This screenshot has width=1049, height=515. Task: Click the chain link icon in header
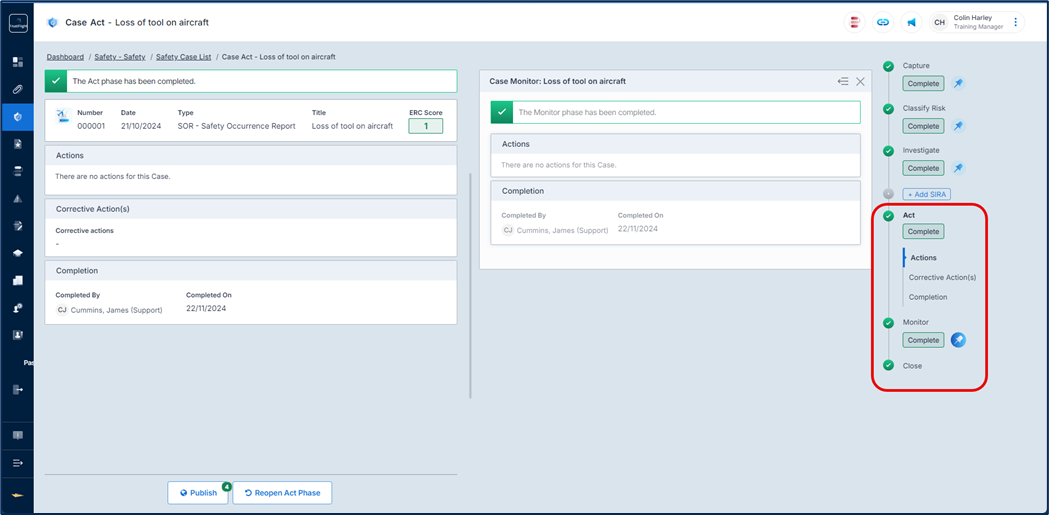tap(883, 22)
